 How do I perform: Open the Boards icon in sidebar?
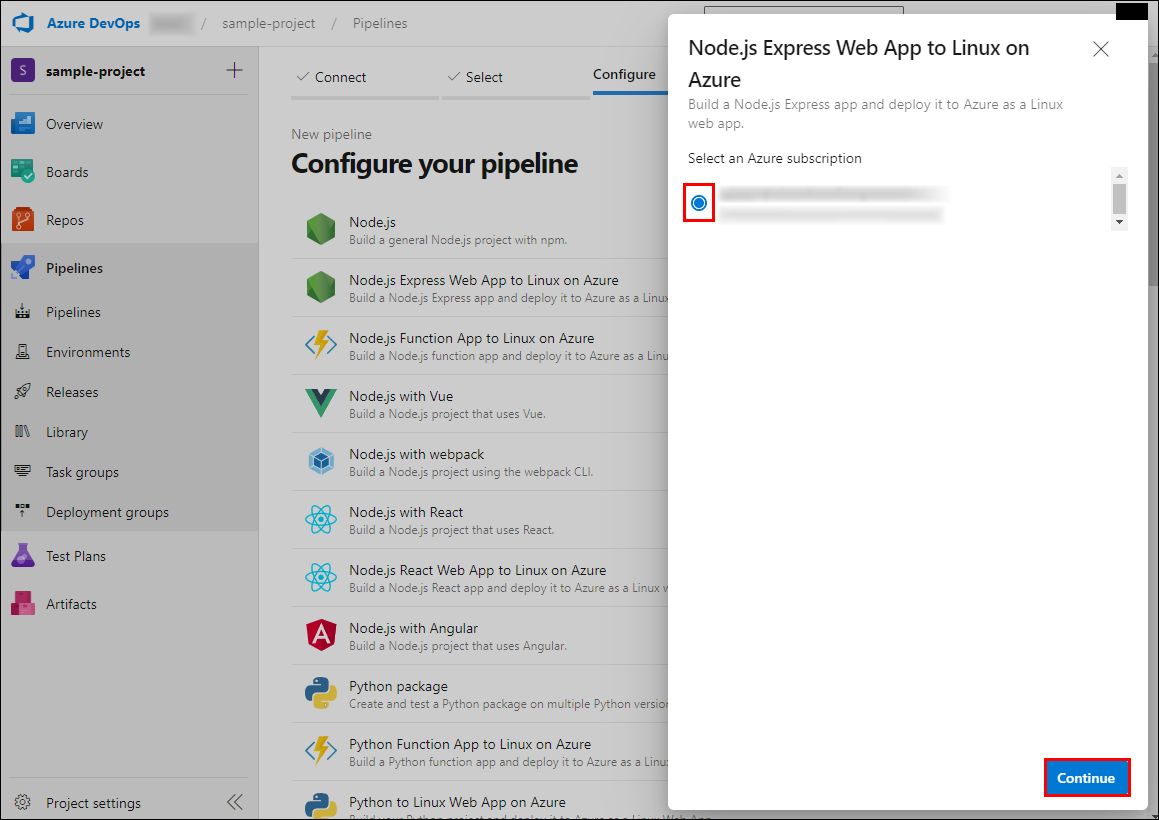tap(23, 172)
